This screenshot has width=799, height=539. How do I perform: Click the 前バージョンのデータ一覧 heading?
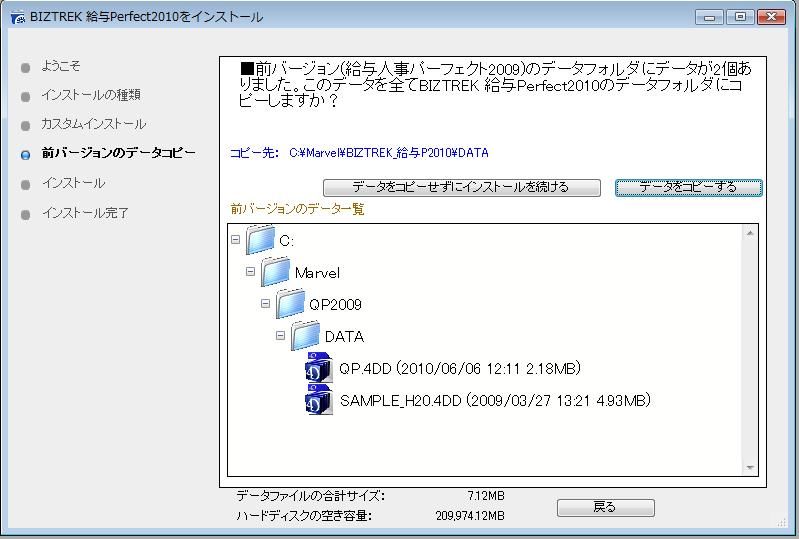pyautogui.click(x=297, y=209)
